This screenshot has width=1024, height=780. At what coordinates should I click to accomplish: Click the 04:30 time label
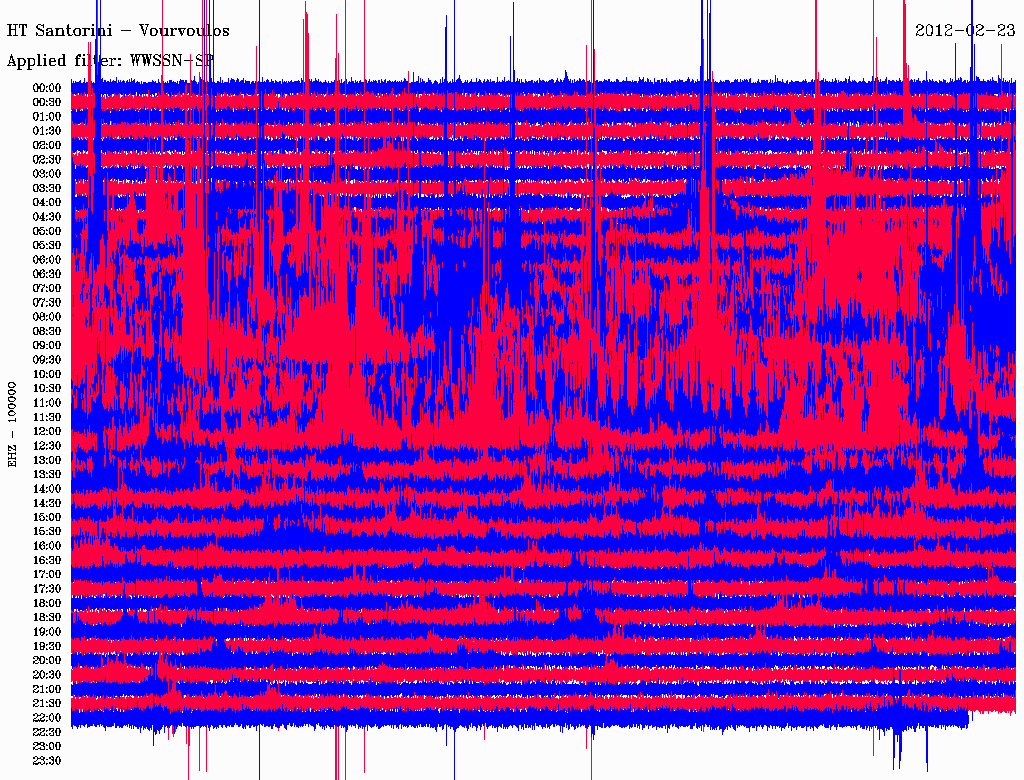point(47,217)
